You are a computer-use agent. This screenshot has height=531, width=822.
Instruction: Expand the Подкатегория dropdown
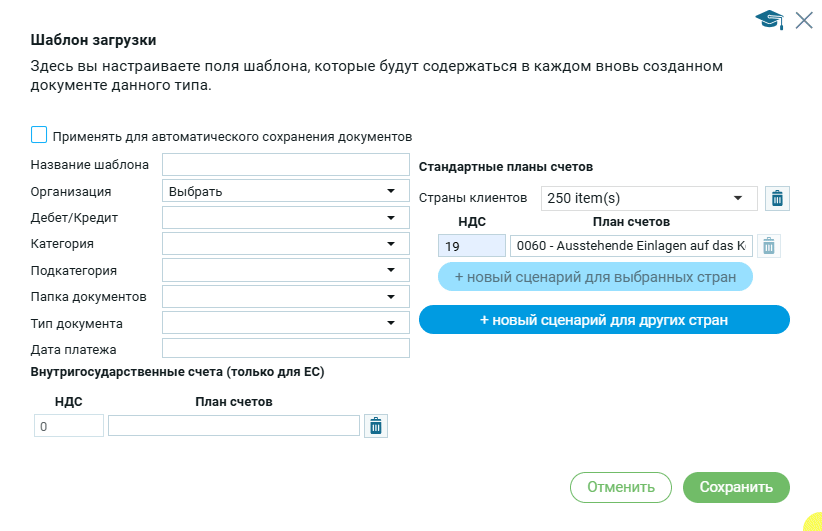[285, 270]
